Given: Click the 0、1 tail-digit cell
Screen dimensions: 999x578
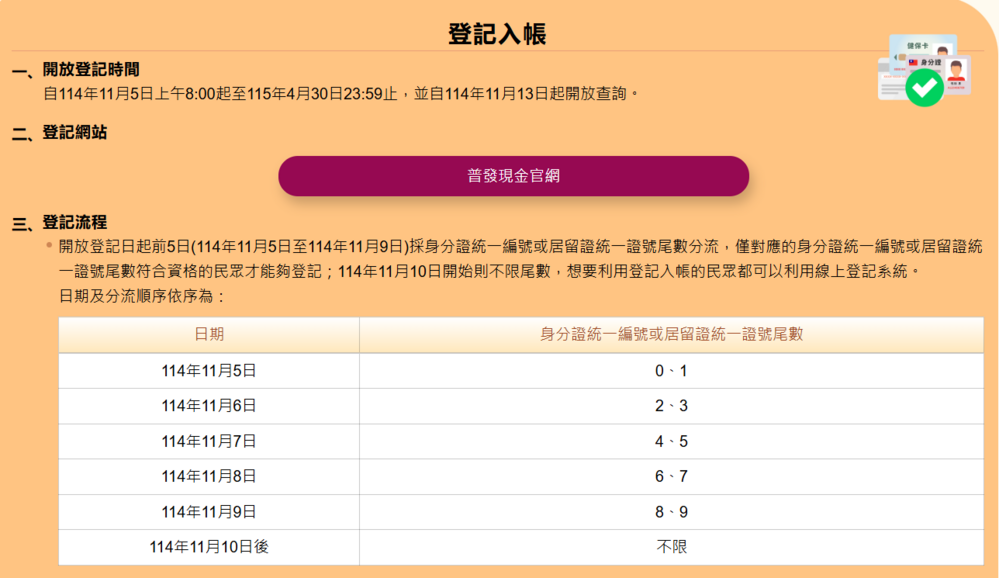Looking at the screenshot, I should click(671, 371).
